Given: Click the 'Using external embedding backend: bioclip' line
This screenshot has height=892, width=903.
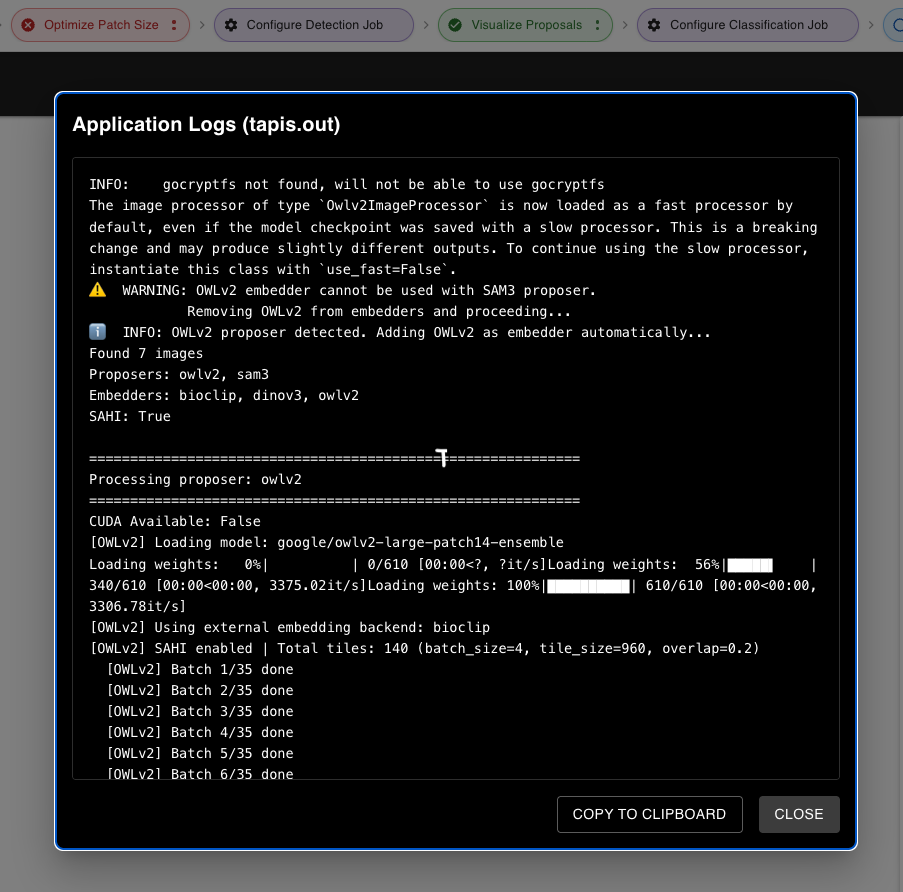Looking at the screenshot, I should 290,627.
